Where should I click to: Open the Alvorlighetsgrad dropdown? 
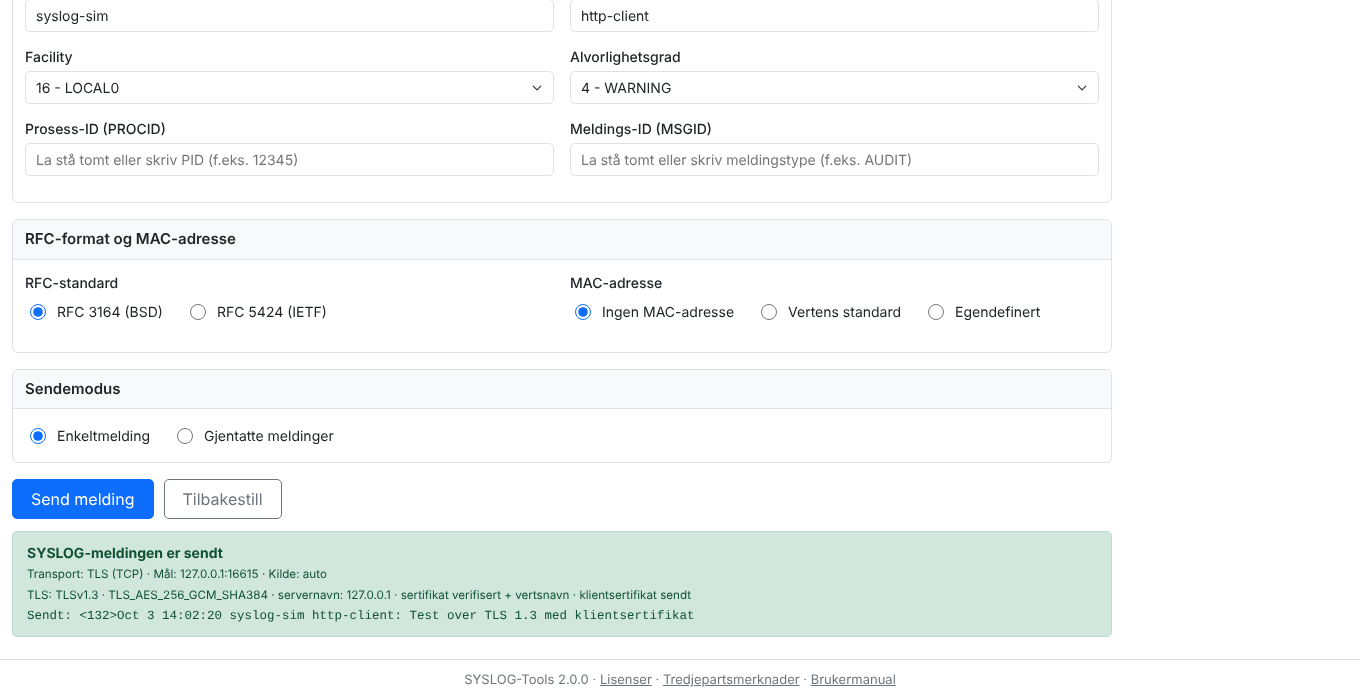pos(834,88)
